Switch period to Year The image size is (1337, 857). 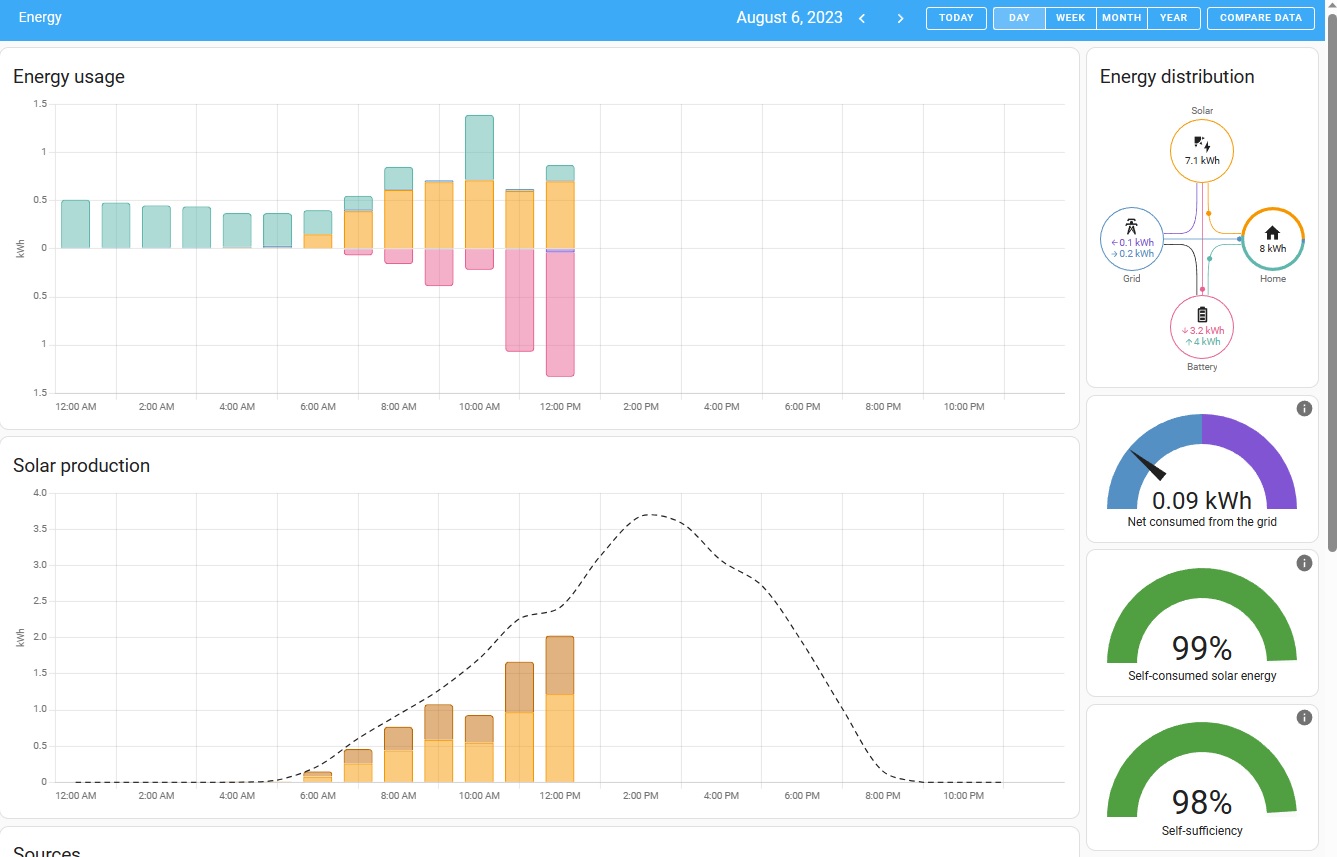click(1173, 18)
